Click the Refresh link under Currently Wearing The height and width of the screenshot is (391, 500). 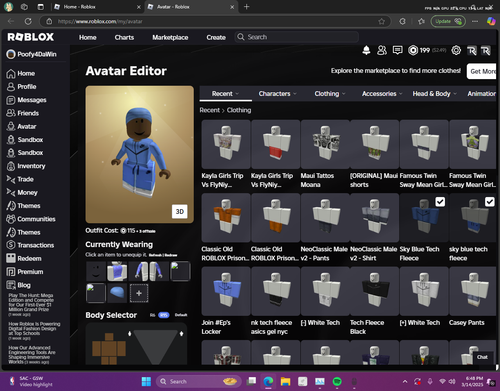(x=156, y=255)
